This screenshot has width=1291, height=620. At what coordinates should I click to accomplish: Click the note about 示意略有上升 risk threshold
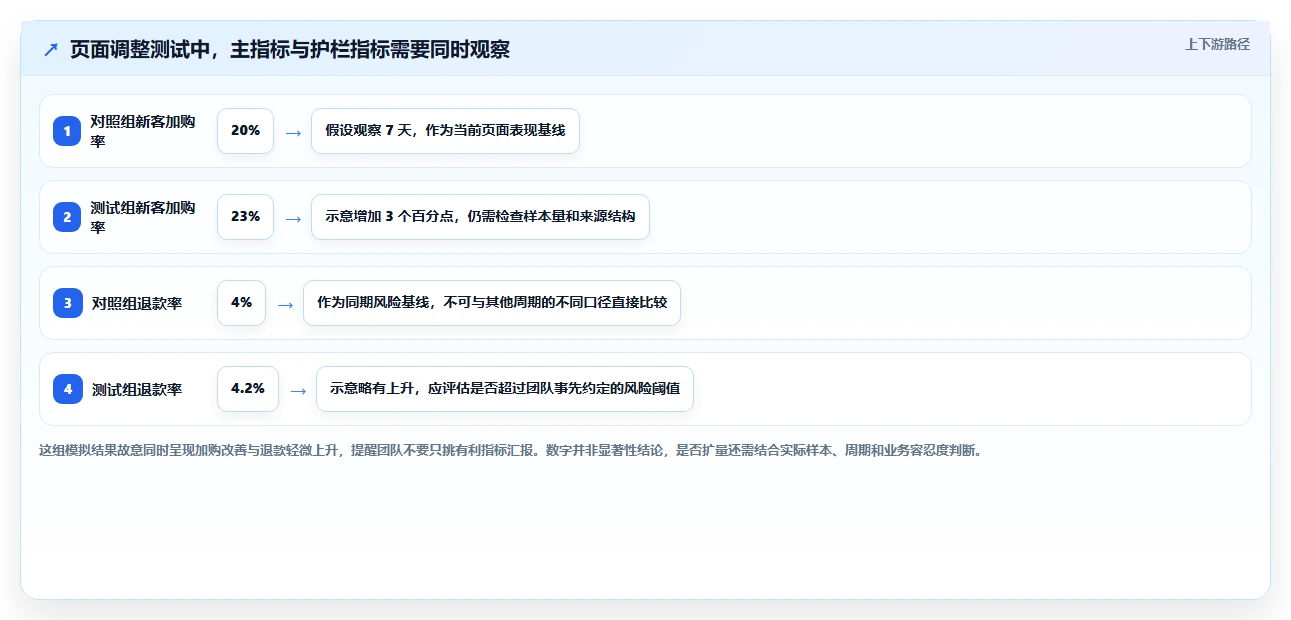coord(505,389)
